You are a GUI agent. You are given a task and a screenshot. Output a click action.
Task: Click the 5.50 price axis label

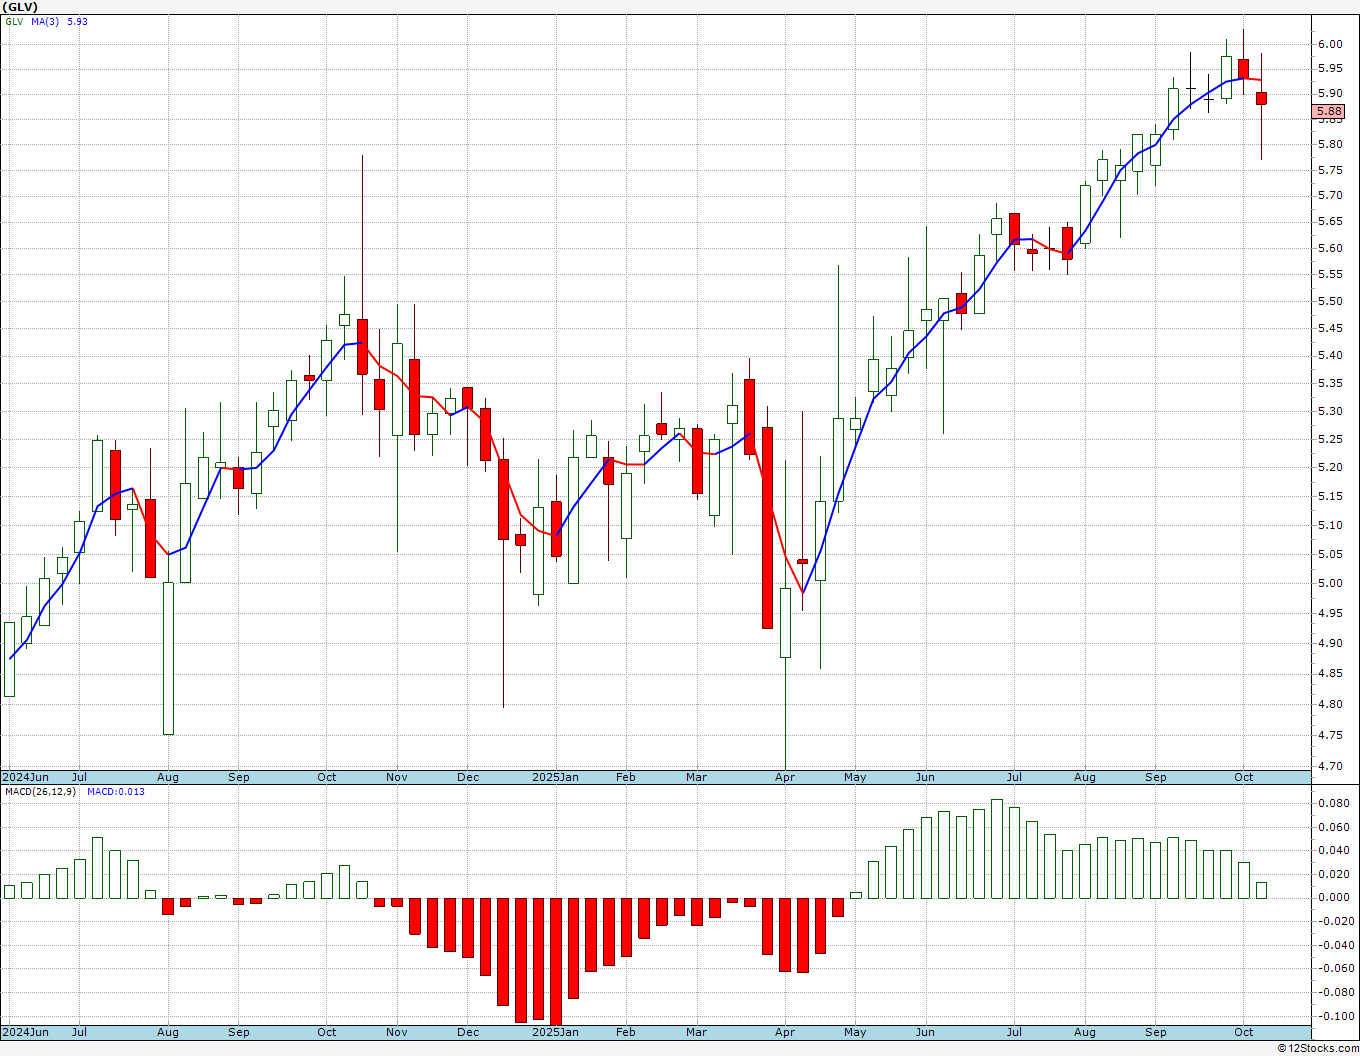(1330, 302)
